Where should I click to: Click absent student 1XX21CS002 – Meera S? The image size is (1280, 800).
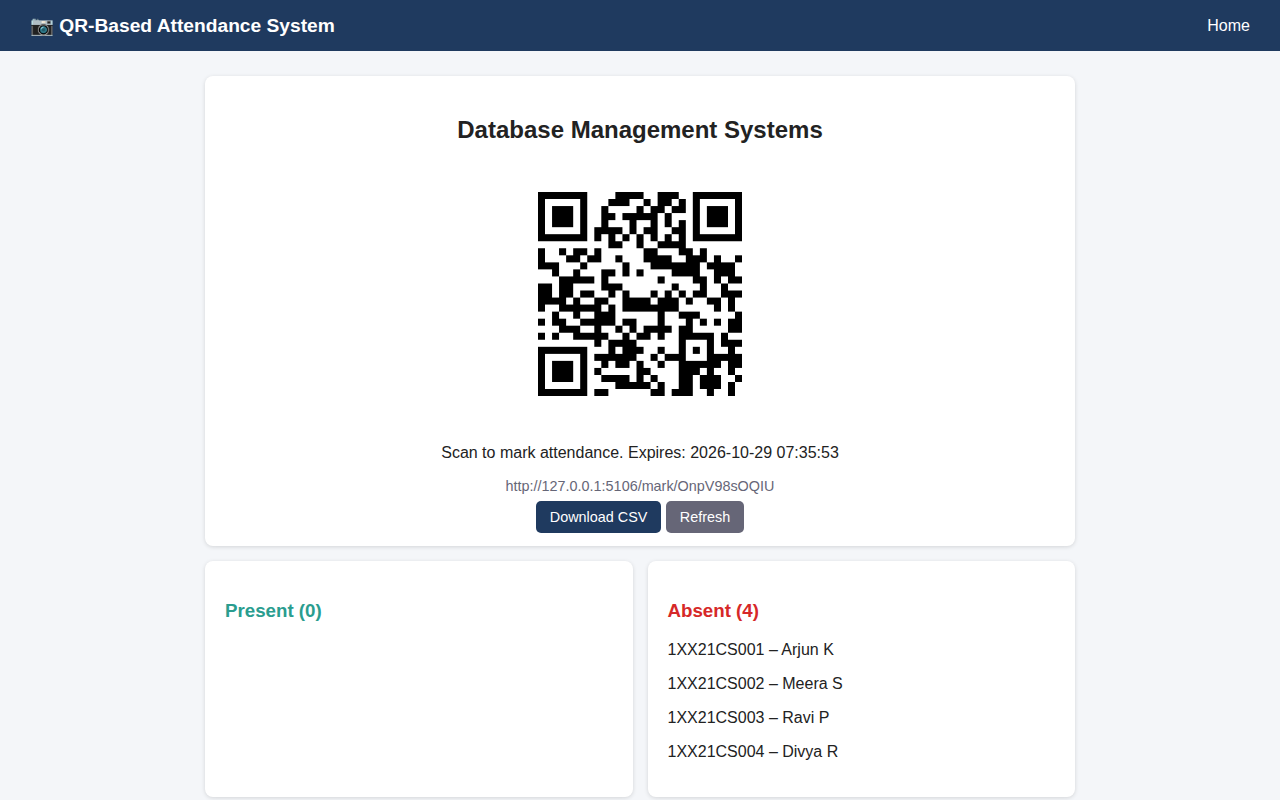pos(755,684)
